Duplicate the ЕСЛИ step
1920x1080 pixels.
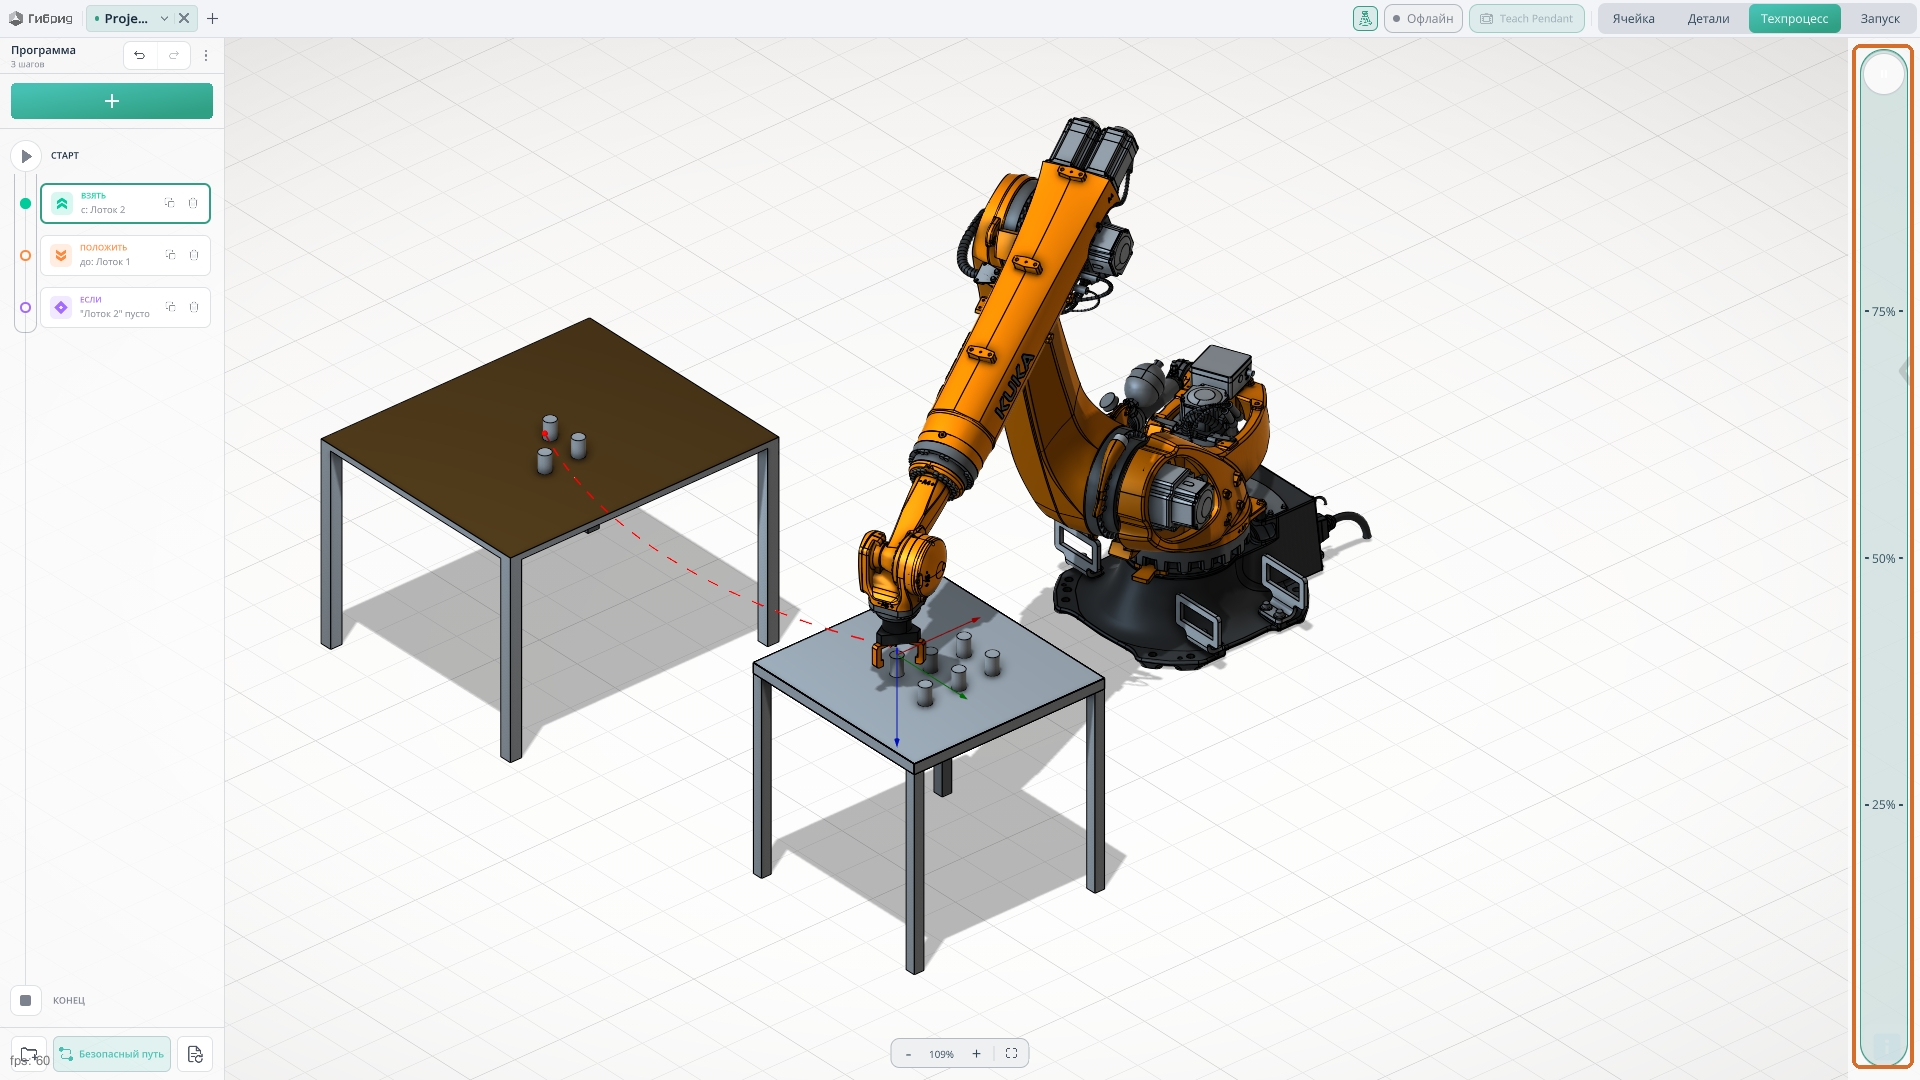170,307
